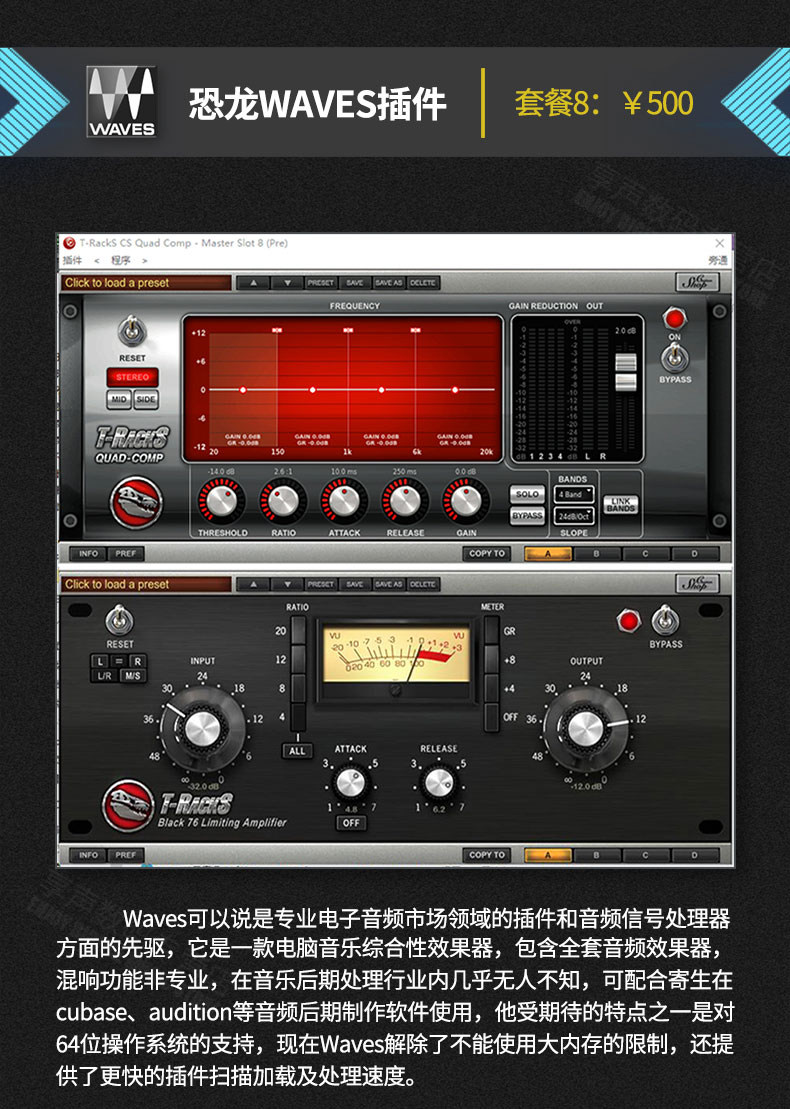Viewport: 790px width, 1109px height.
Task: Open Quad-Comp INFO panel
Action: [88, 554]
